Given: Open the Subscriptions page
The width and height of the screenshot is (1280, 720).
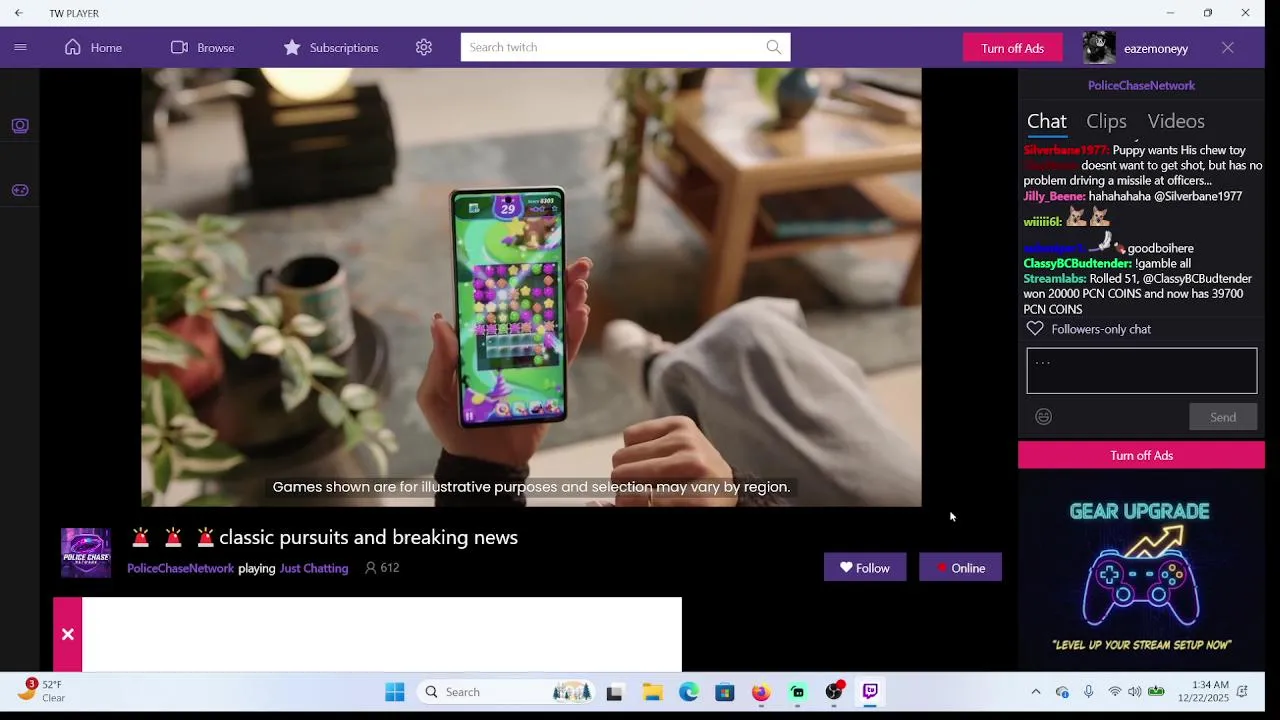Looking at the screenshot, I should (x=330, y=47).
